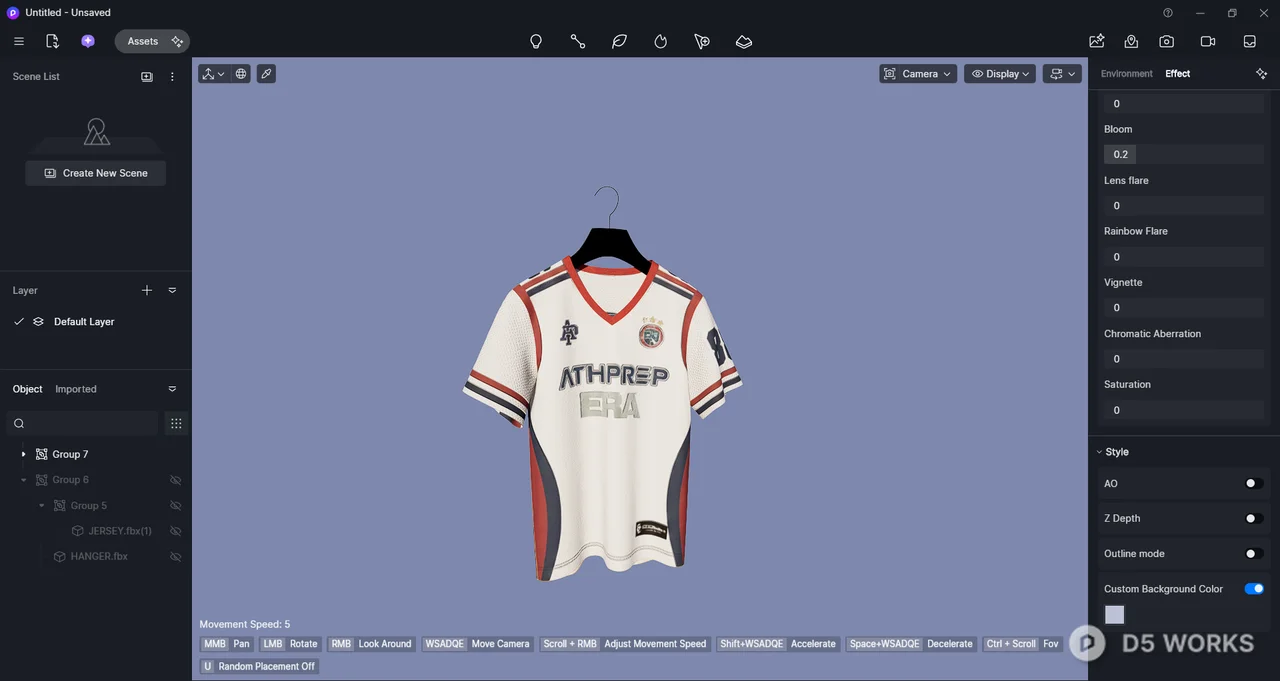This screenshot has width=1280, height=681.
Task: Click the Vignette value field
Action: (1184, 308)
